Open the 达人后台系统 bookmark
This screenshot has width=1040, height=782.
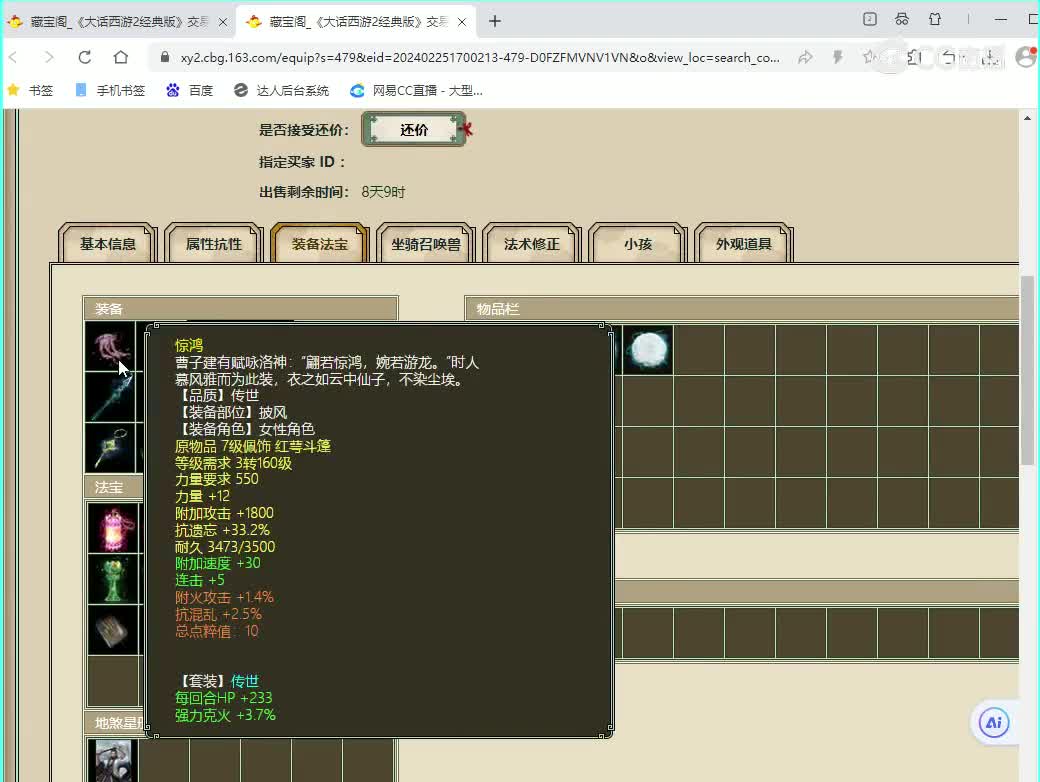click(x=282, y=90)
